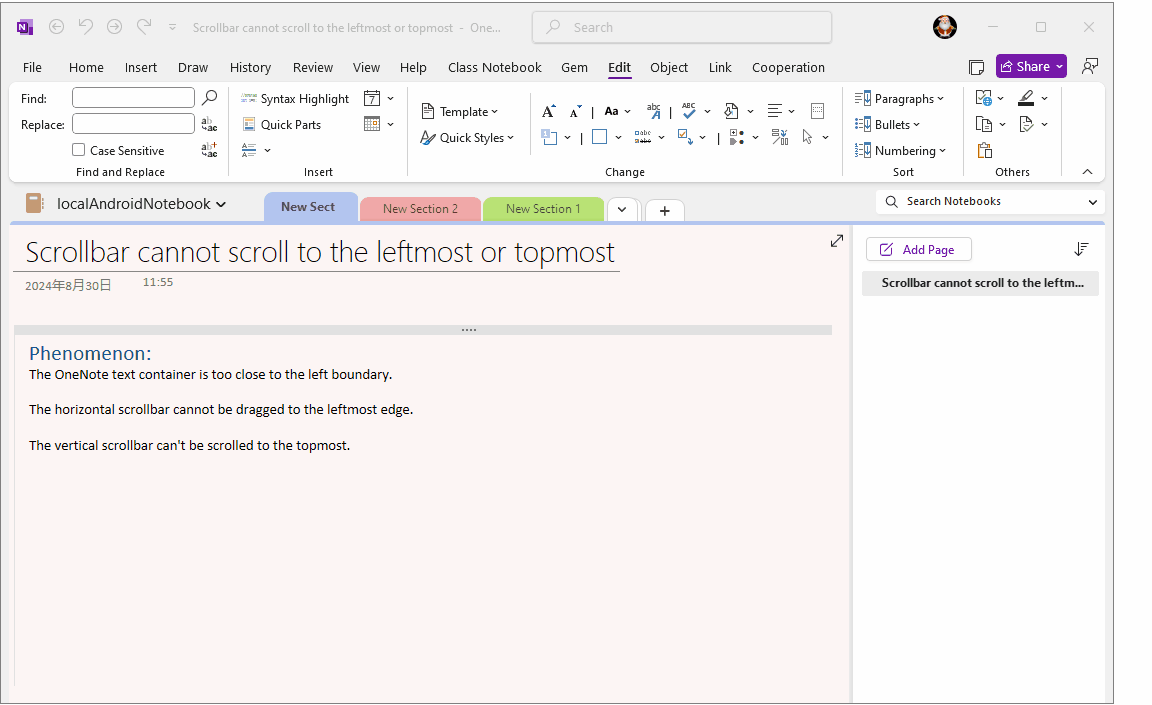1152x705 pixels.
Task: Open the Bullets sort dropdown
Action: coord(888,125)
